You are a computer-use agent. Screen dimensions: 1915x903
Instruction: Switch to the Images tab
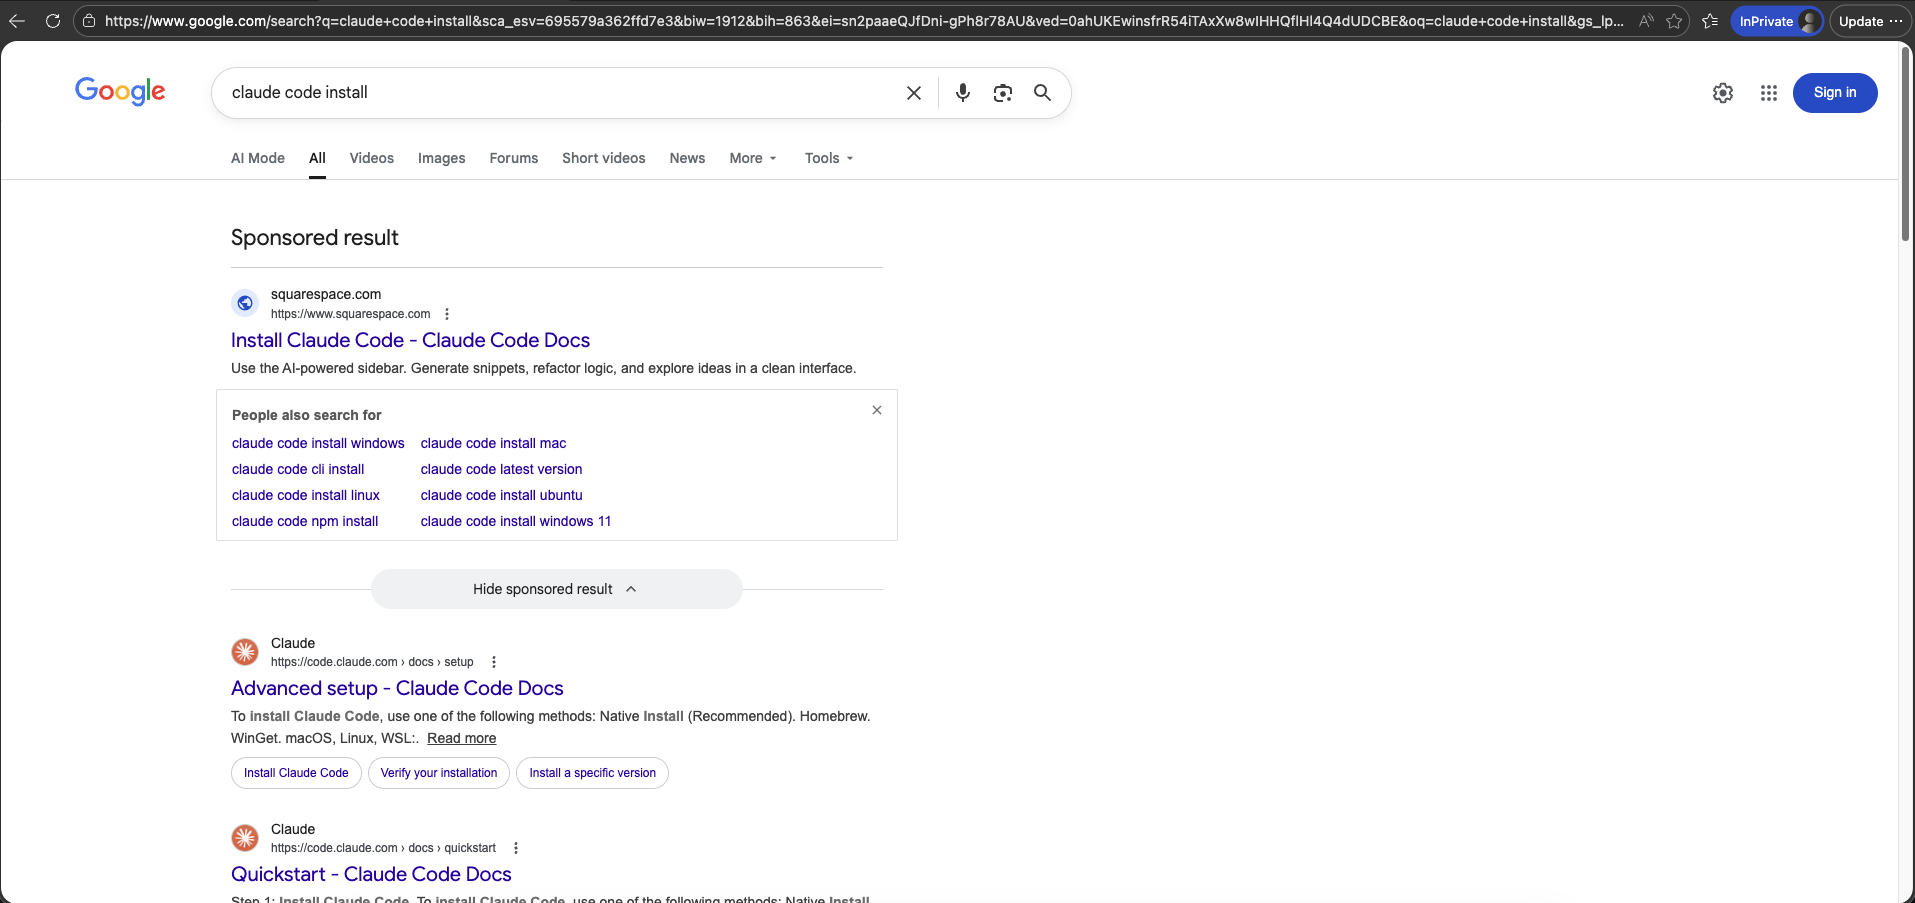[x=442, y=158]
